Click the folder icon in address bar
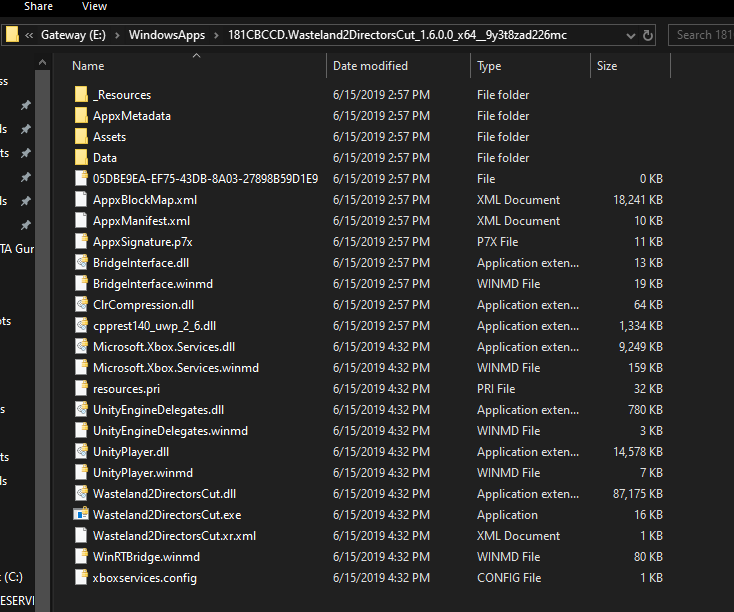The width and height of the screenshot is (734, 612). point(12,35)
